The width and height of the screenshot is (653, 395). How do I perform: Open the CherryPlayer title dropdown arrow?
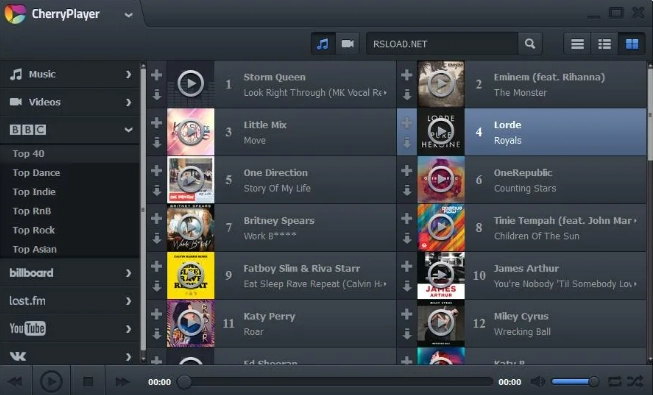coord(129,15)
